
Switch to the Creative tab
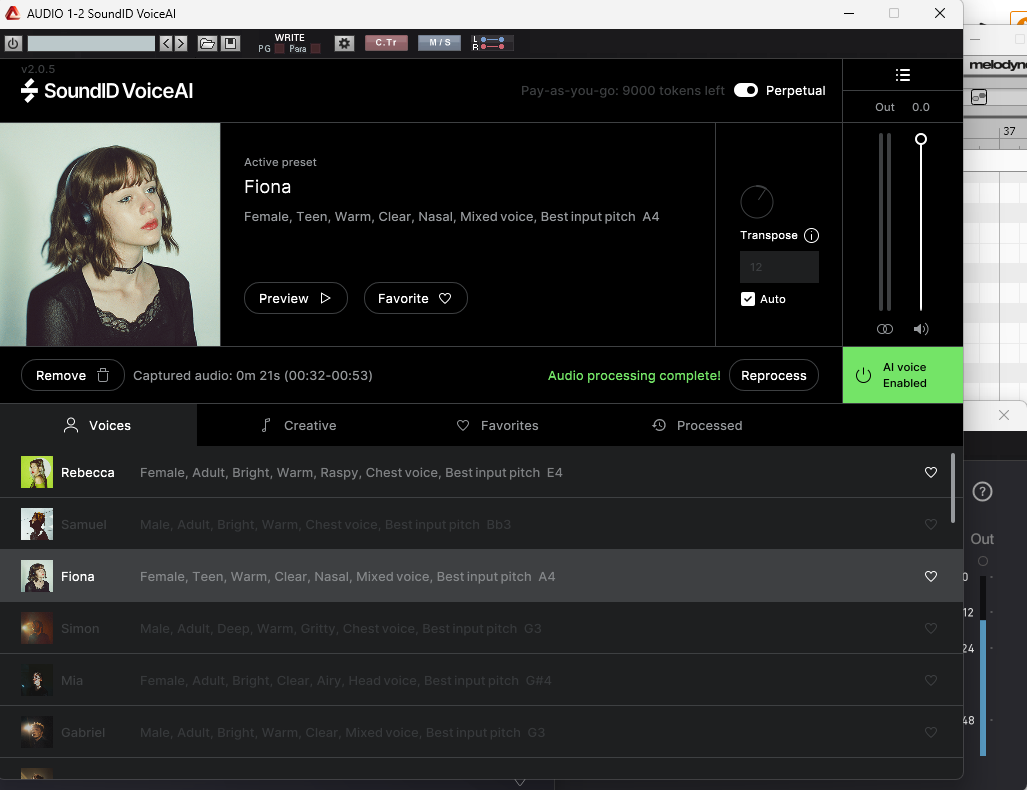(299, 425)
